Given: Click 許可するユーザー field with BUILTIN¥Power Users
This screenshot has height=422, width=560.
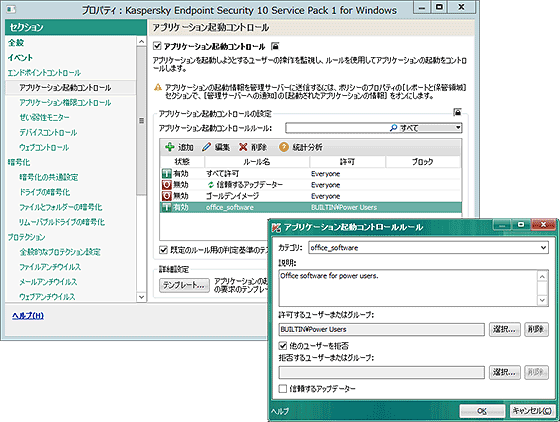Looking at the screenshot, I should coord(381,329).
